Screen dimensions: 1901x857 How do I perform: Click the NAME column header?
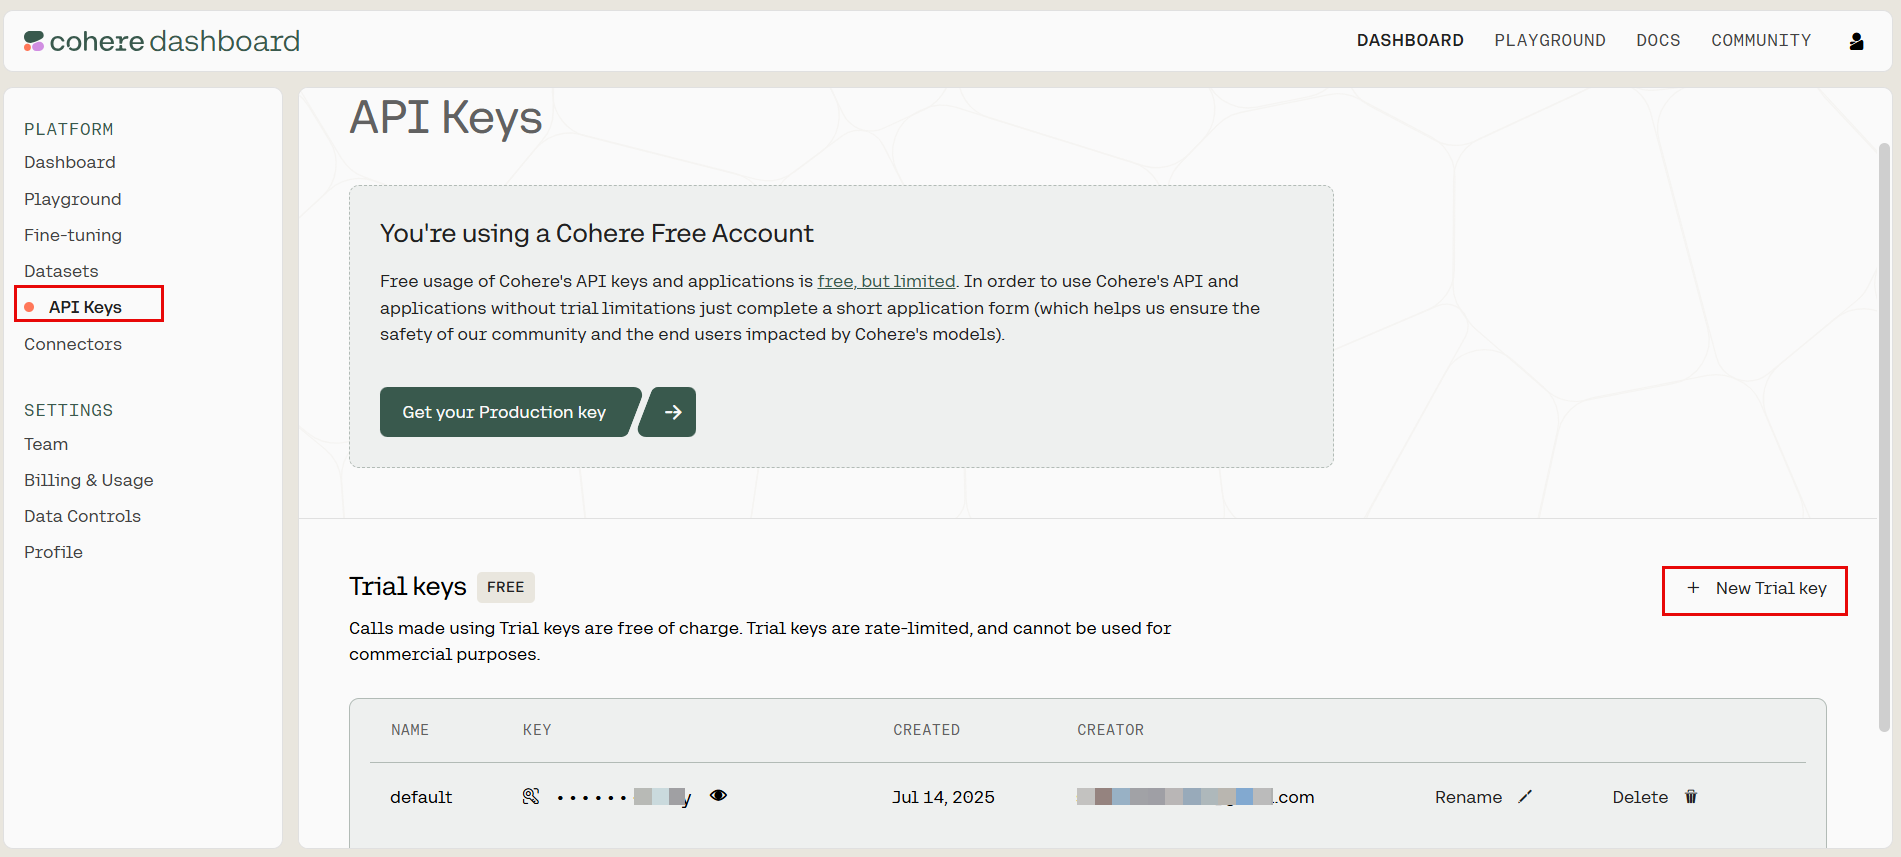point(410,730)
